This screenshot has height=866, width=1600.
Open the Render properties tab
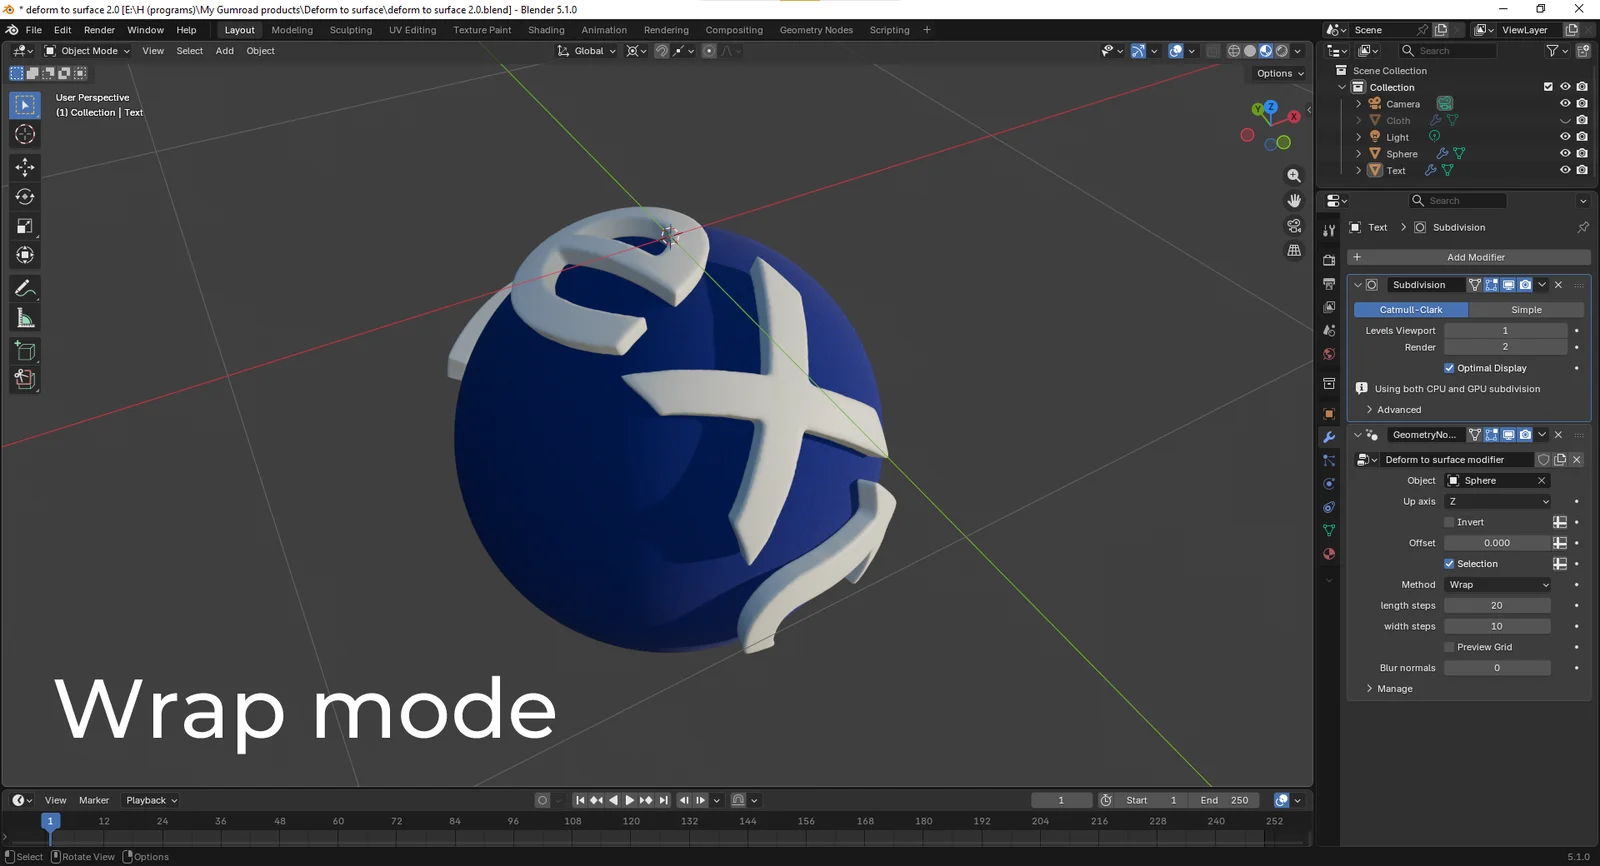click(x=1329, y=260)
